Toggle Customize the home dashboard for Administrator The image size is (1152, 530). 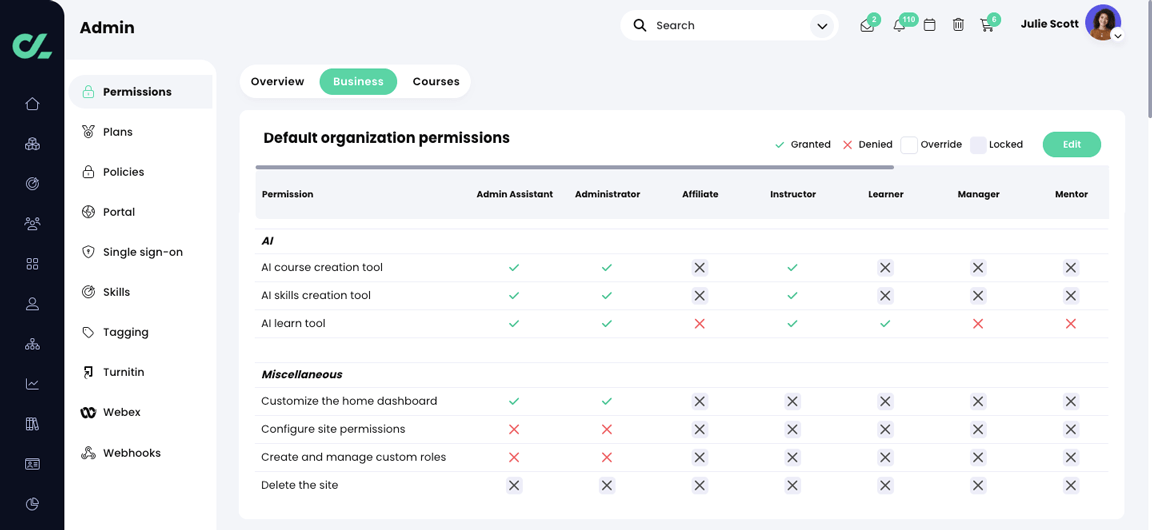606,401
